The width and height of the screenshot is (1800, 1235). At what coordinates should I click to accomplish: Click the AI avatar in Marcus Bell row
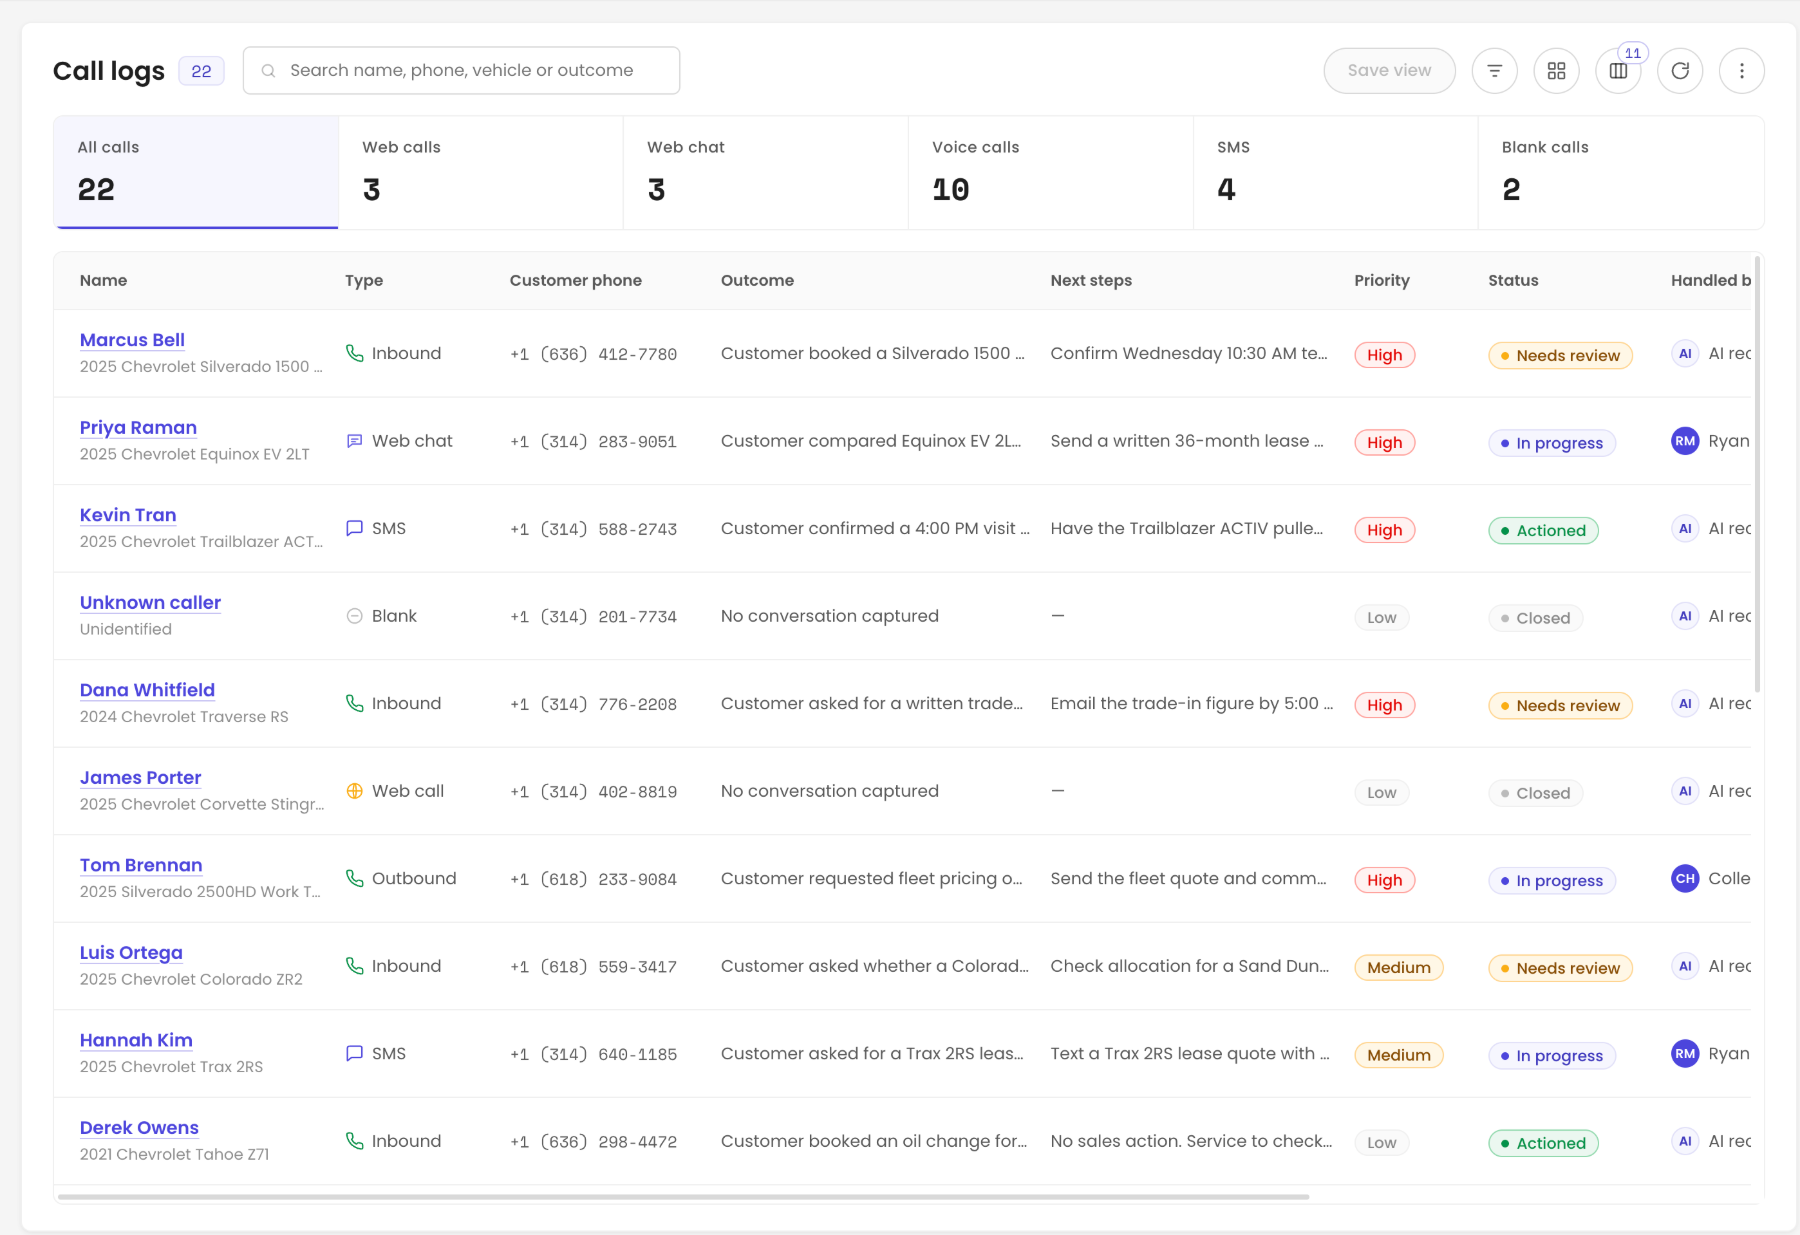pyautogui.click(x=1685, y=353)
